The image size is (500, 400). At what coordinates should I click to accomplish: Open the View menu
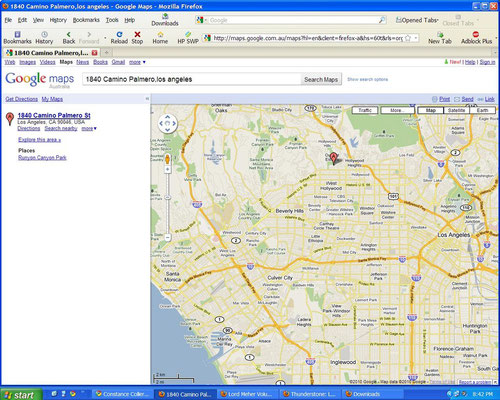tap(38, 20)
